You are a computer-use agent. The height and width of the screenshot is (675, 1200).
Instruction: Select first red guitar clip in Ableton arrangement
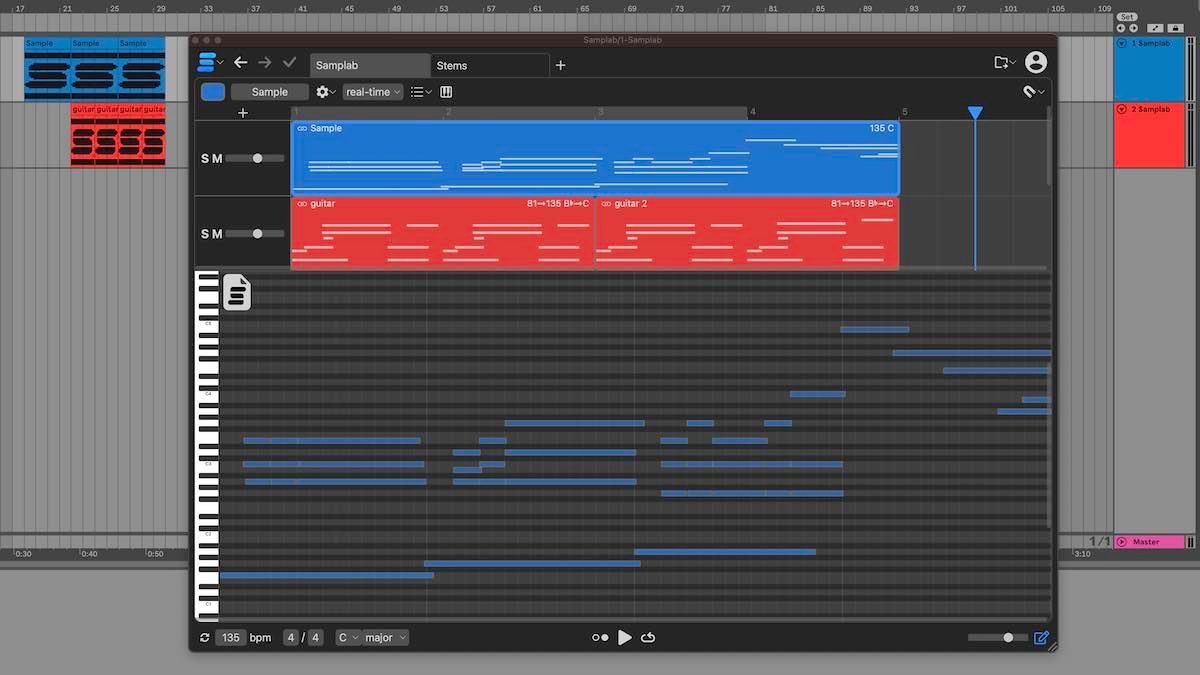coord(82,134)
